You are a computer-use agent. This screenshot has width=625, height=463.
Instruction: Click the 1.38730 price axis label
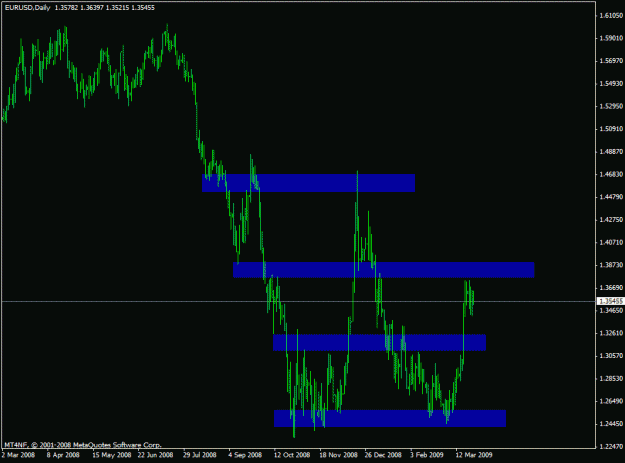(611, 265)
